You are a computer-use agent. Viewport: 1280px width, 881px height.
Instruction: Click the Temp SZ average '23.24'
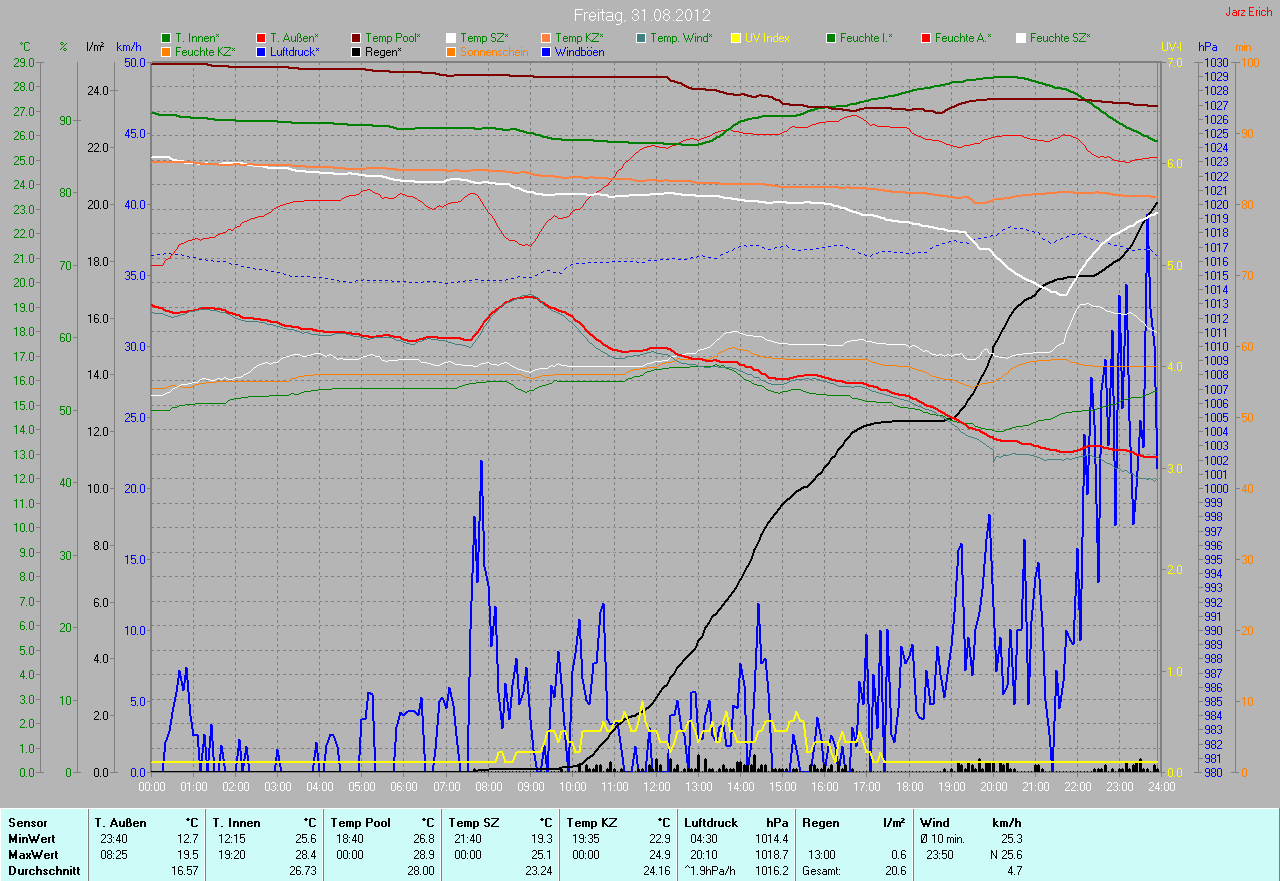point(538,871)
